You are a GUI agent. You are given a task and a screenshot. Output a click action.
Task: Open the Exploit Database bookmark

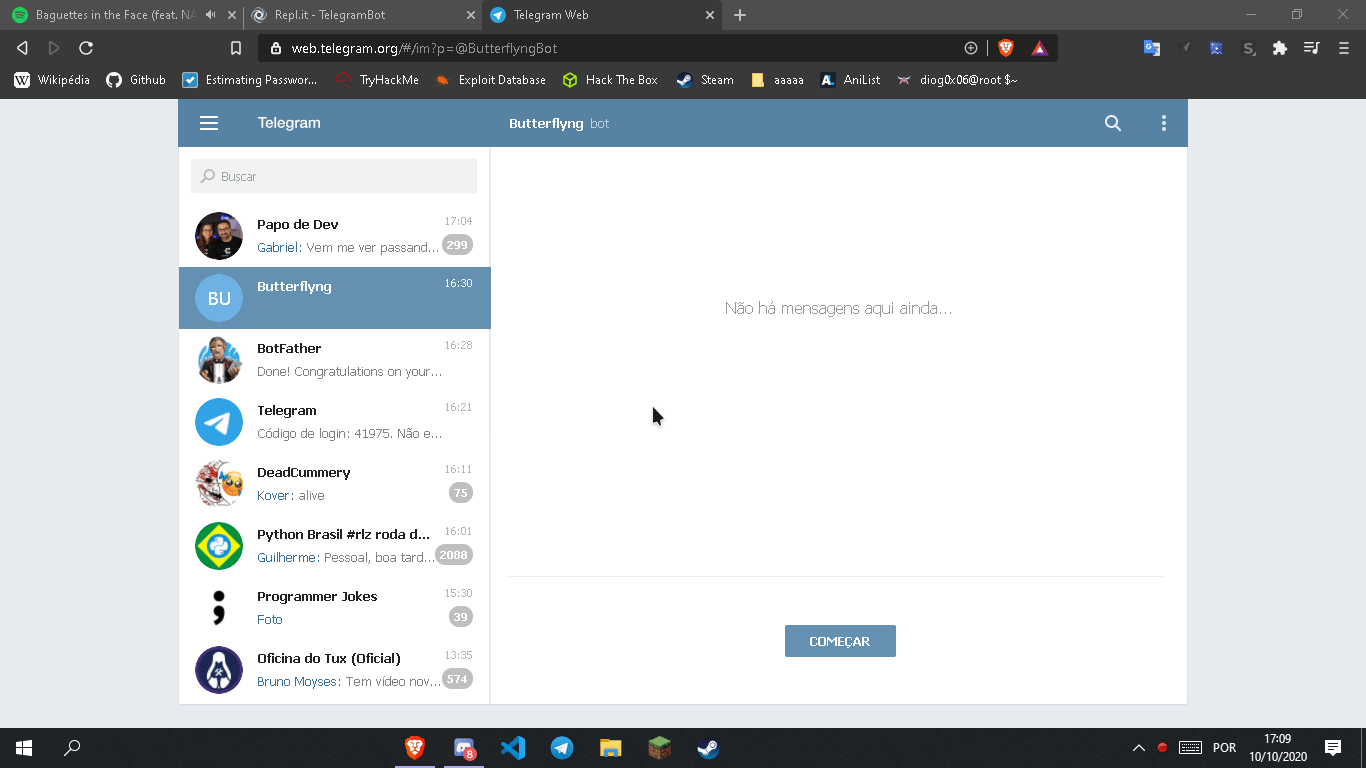tap(490, 80)
